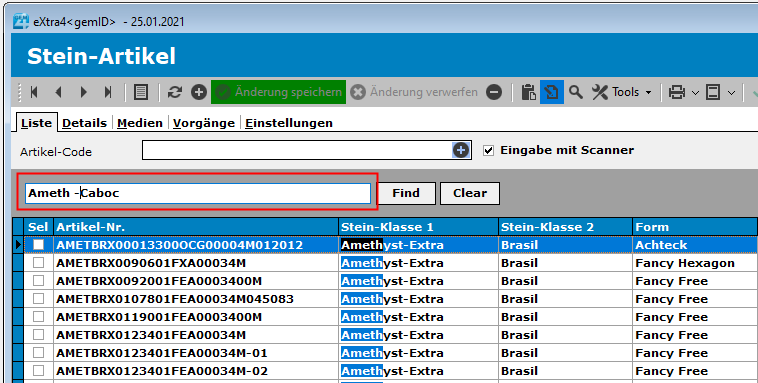Click Änderung speichern button
The image size is (758, 383).
click(x=278, y=92)
